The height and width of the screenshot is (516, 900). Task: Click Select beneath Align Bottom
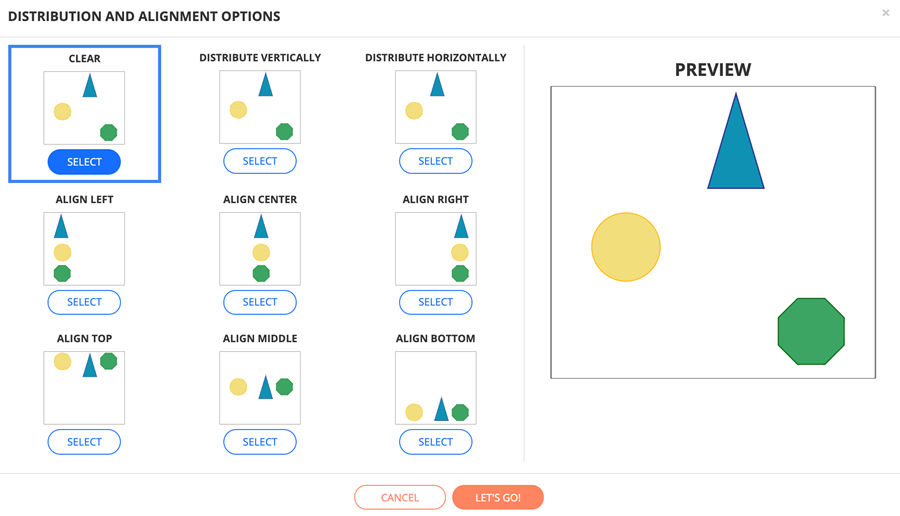coord(436,442)
